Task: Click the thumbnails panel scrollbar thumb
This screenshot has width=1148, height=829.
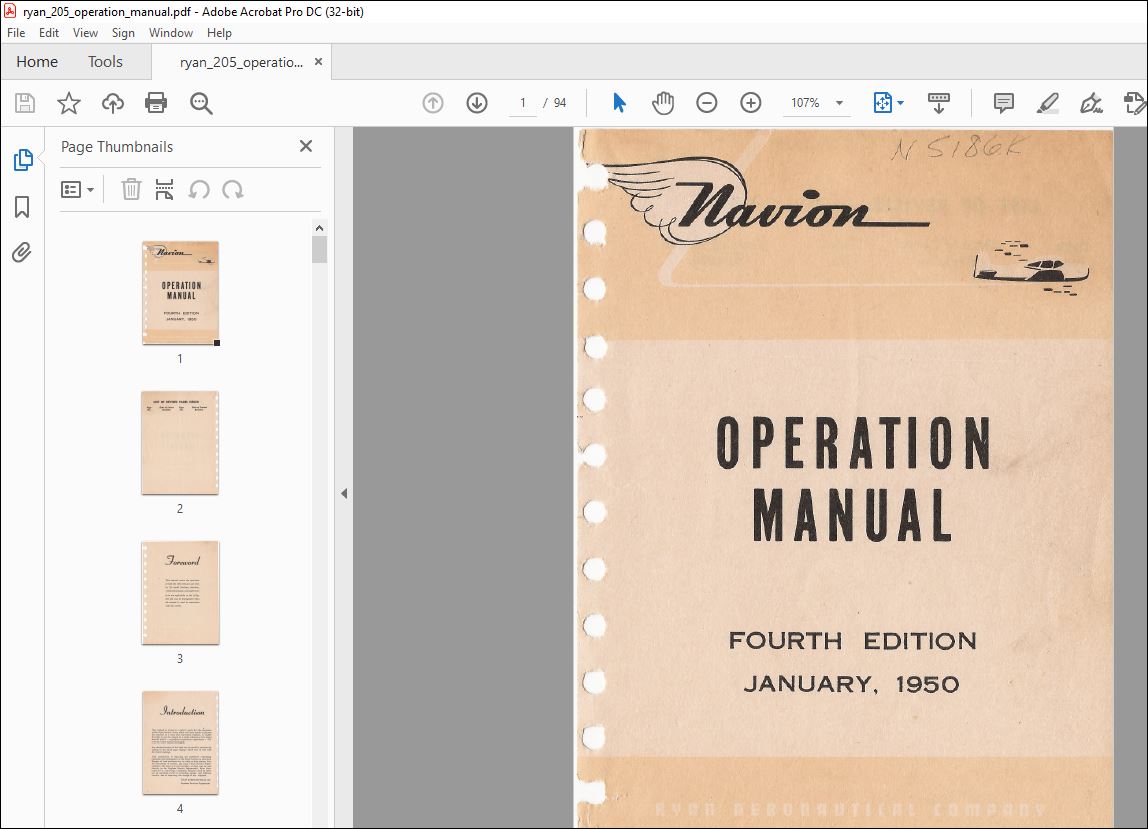Action: coord(319,249)
